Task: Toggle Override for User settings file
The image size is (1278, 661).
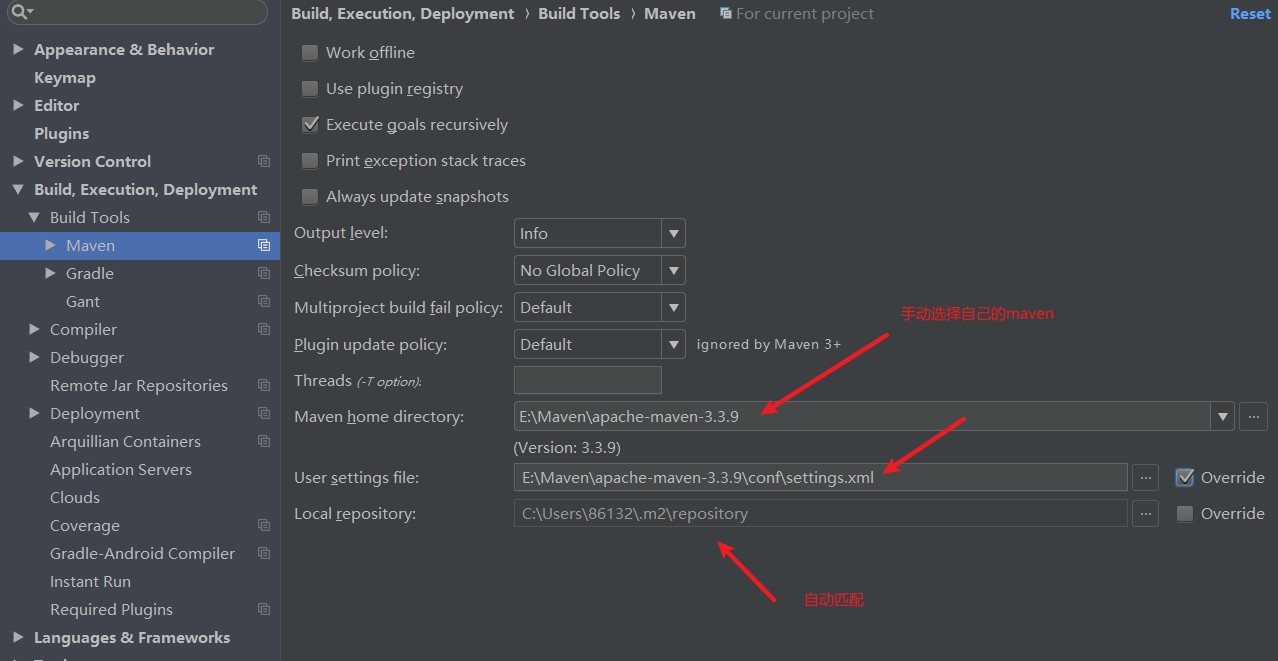Action: coord(1185,477)
